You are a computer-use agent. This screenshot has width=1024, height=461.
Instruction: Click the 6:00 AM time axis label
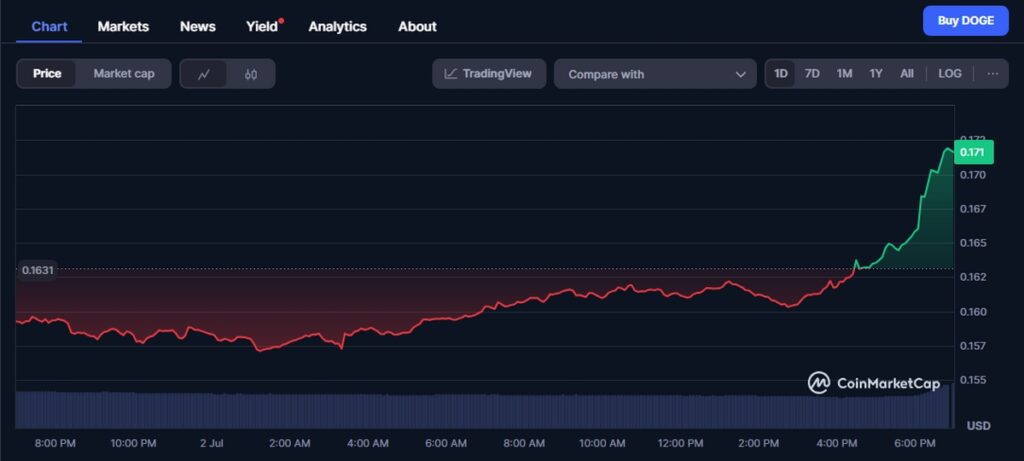click(x=445, y=443)
